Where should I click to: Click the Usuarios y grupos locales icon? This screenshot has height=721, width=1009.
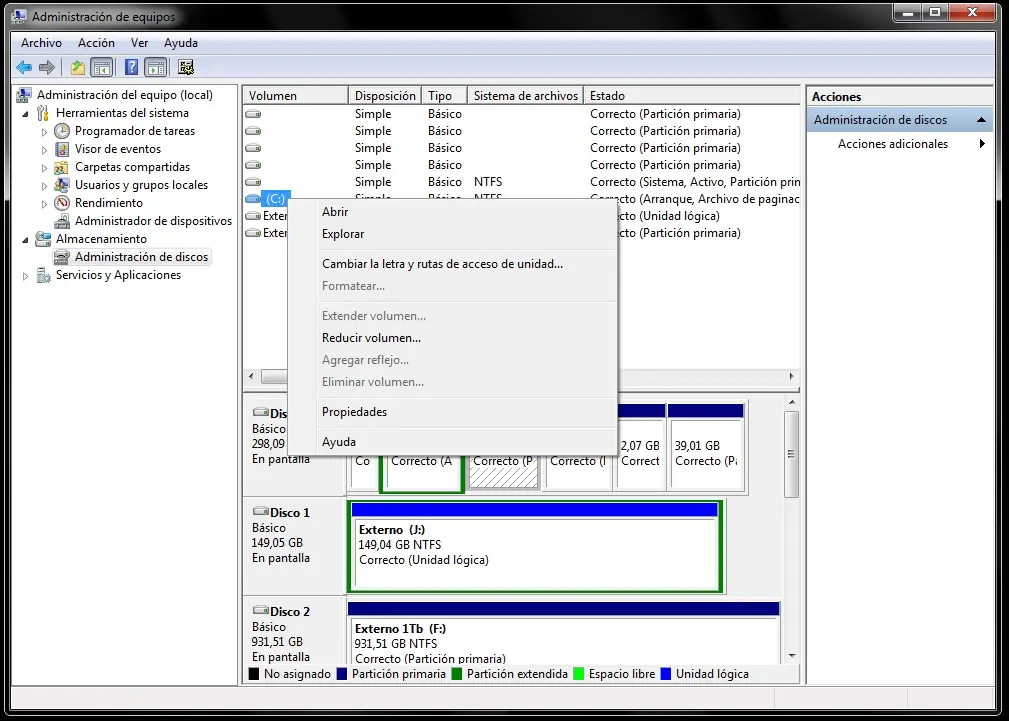62,185
